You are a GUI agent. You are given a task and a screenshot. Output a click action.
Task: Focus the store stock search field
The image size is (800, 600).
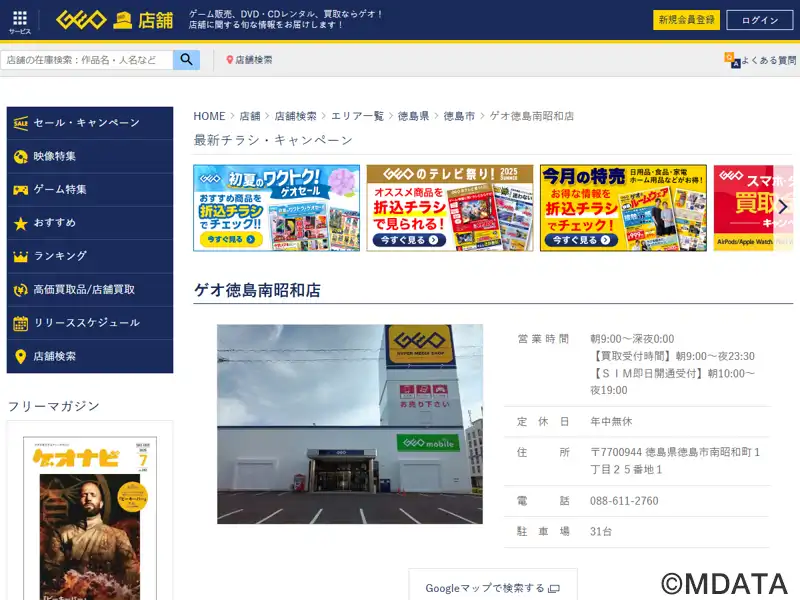pos(87,60)
